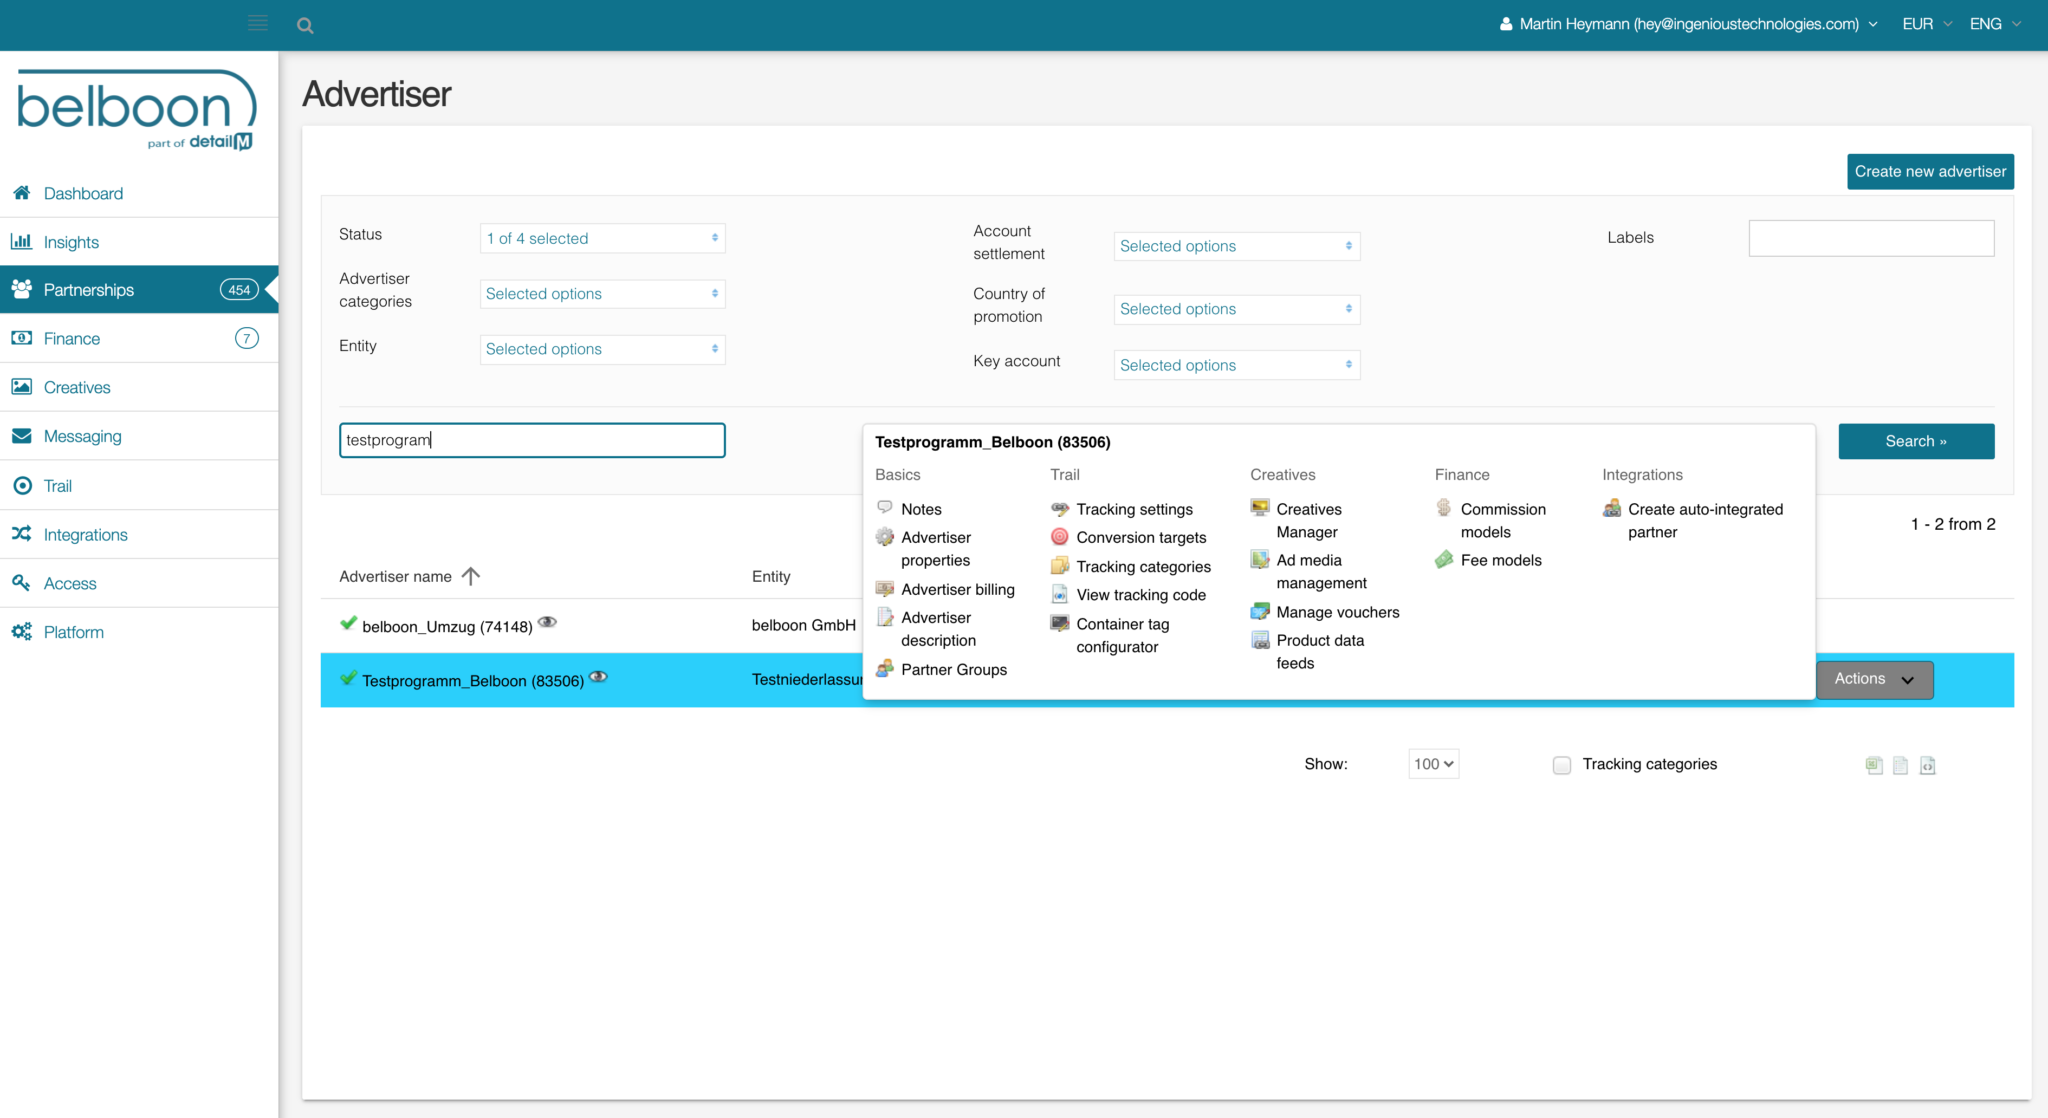Open the Status filter dropdown
The height and width of the screenshot is (1118, 2048).
(x=603, y=238)
